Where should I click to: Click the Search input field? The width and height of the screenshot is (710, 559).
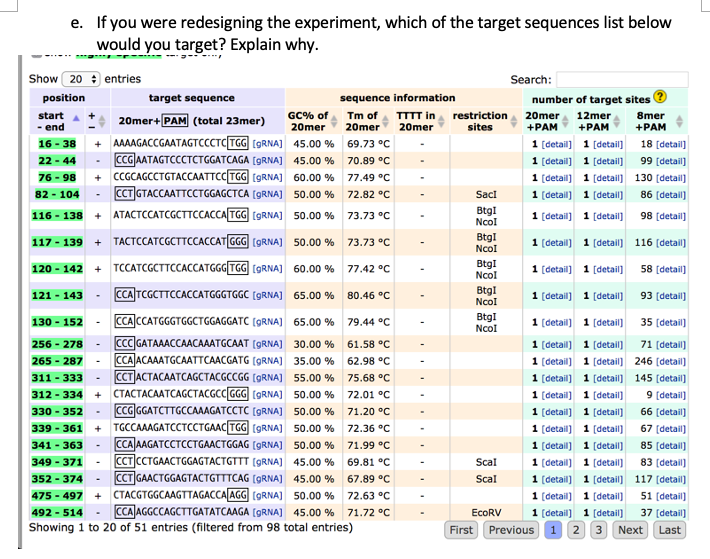(x=622, y=79)
